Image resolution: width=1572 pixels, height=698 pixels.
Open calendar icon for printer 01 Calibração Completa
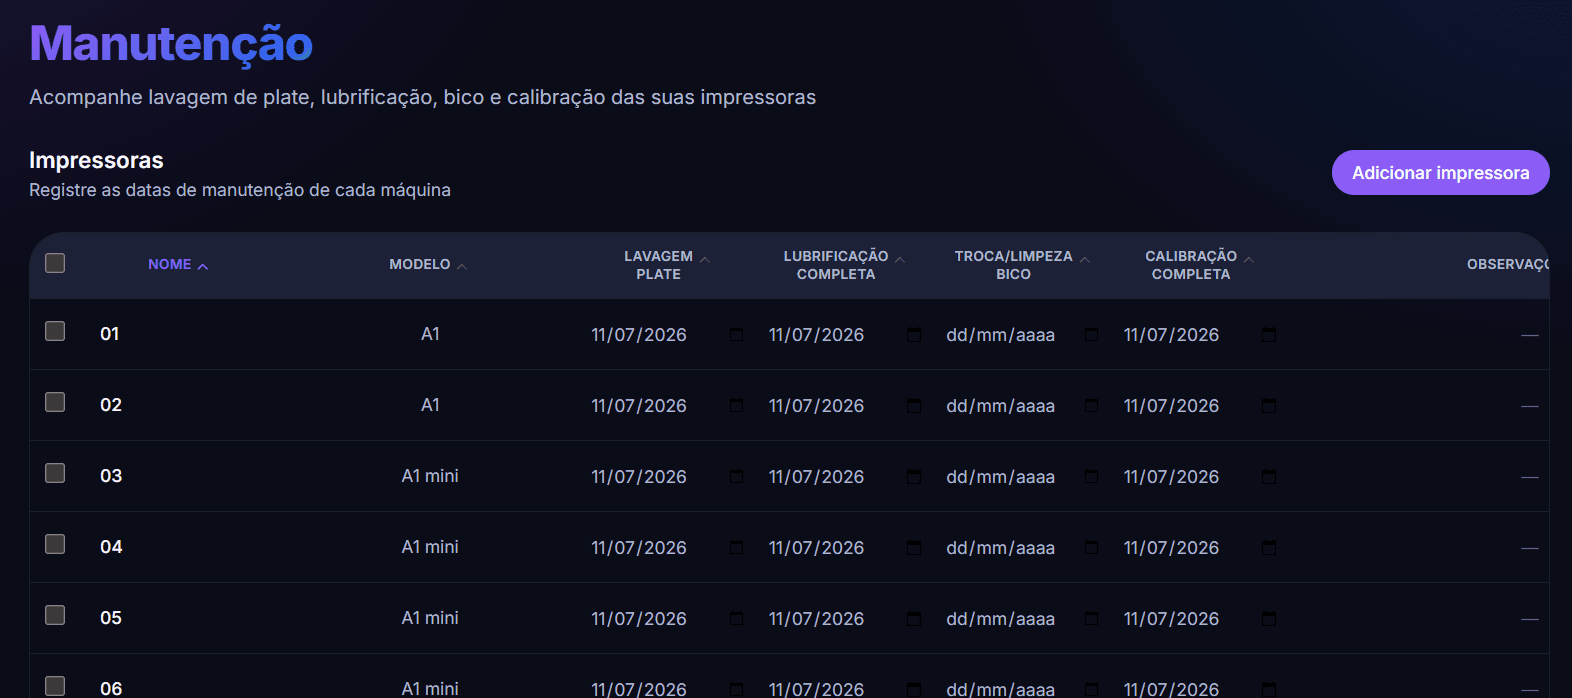(x=1269, y=335)
